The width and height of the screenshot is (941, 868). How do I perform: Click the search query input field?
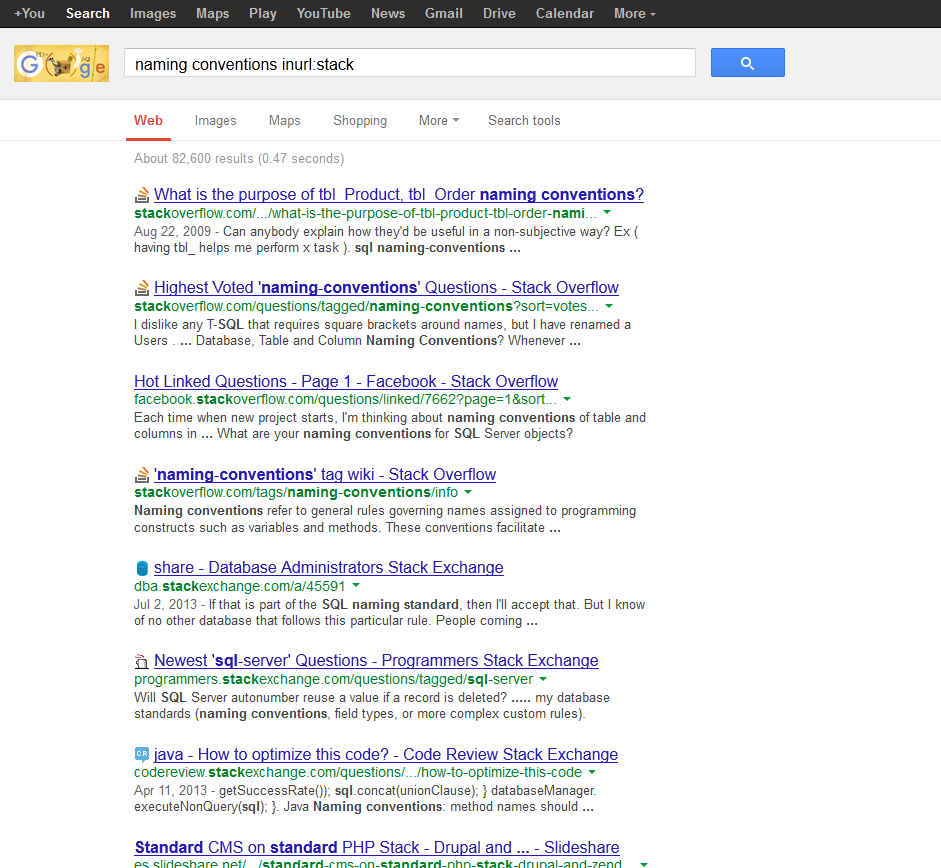tap(410, 62)
